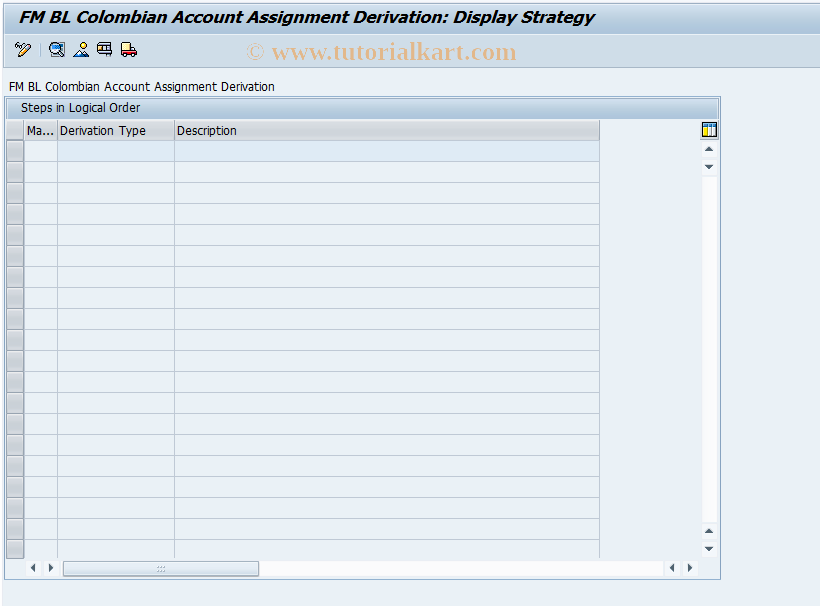
Task: Select the first row's selector box
Action: (x=15, y=151)
